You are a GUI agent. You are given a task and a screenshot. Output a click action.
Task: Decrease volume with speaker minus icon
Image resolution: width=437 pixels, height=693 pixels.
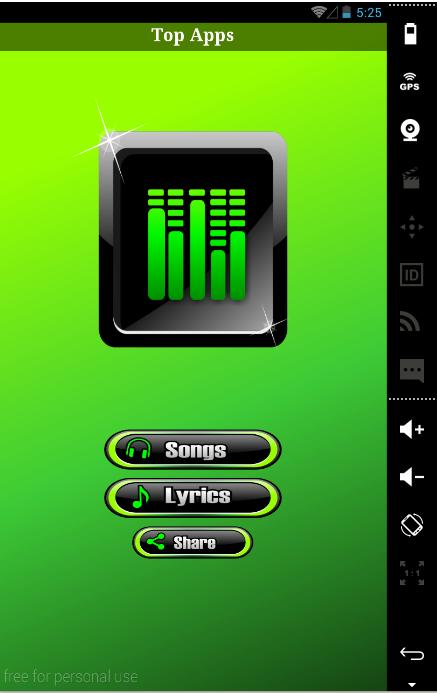click(x=412, y=477)
